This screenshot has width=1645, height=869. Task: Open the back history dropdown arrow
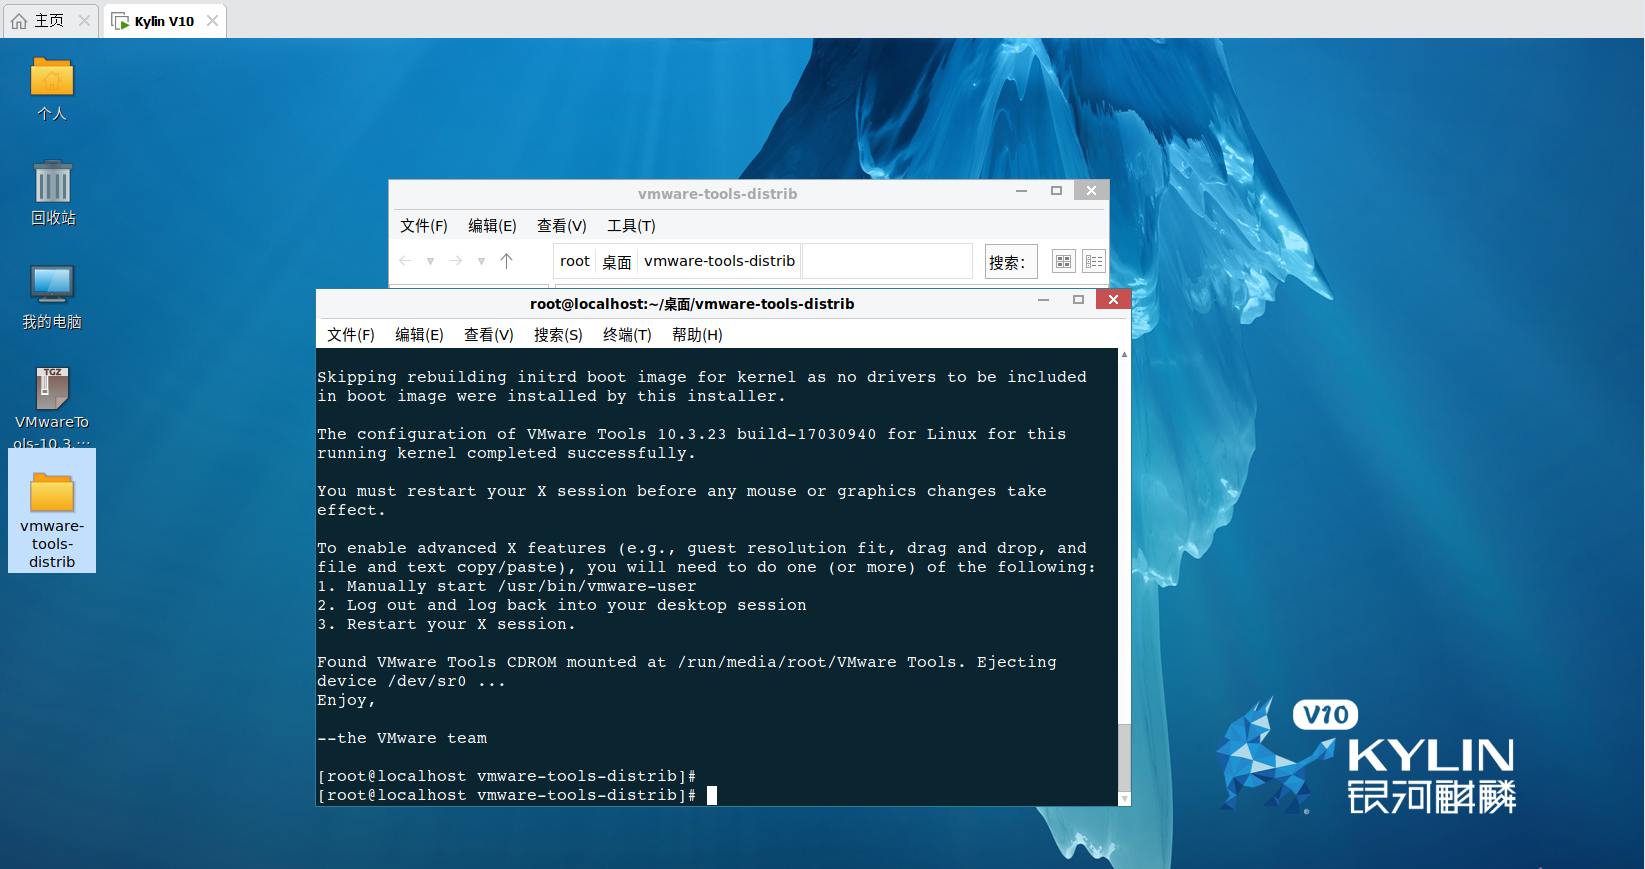tap(430, 262)
